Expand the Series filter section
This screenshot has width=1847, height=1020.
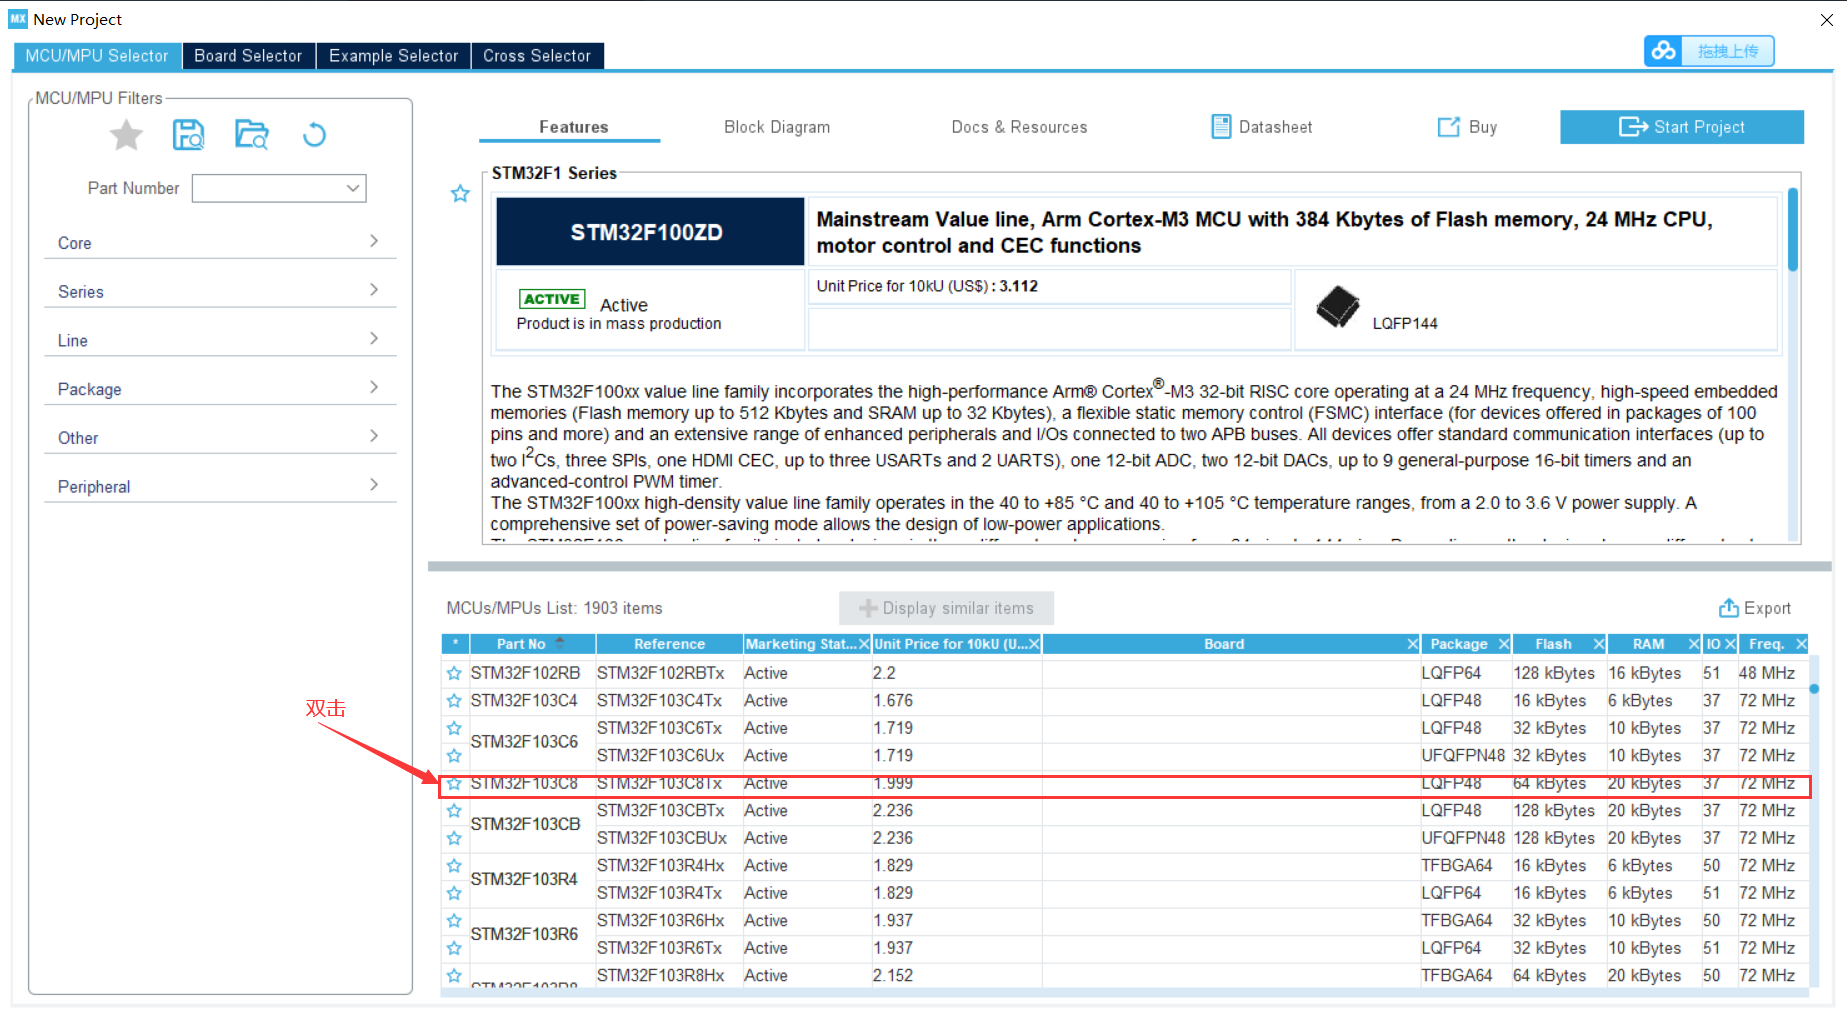pyautogui.click(x=220, y=291)
